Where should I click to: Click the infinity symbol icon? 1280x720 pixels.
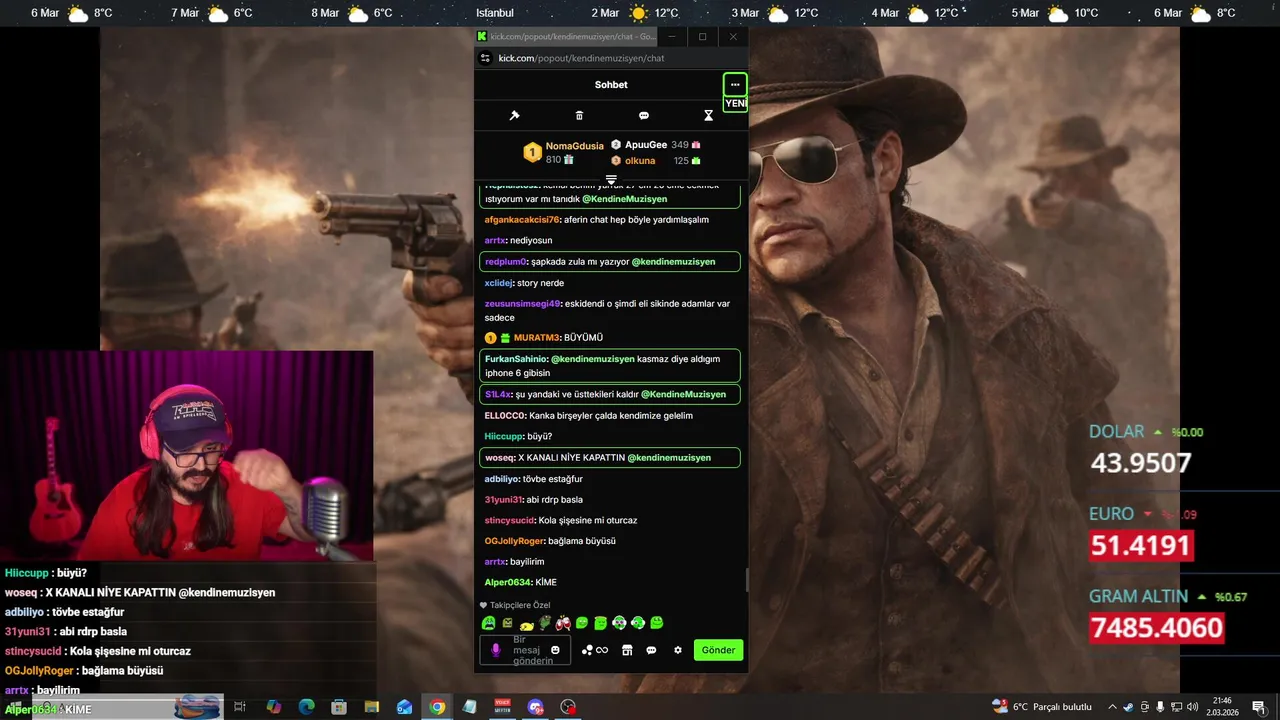[x=602, y=650]
